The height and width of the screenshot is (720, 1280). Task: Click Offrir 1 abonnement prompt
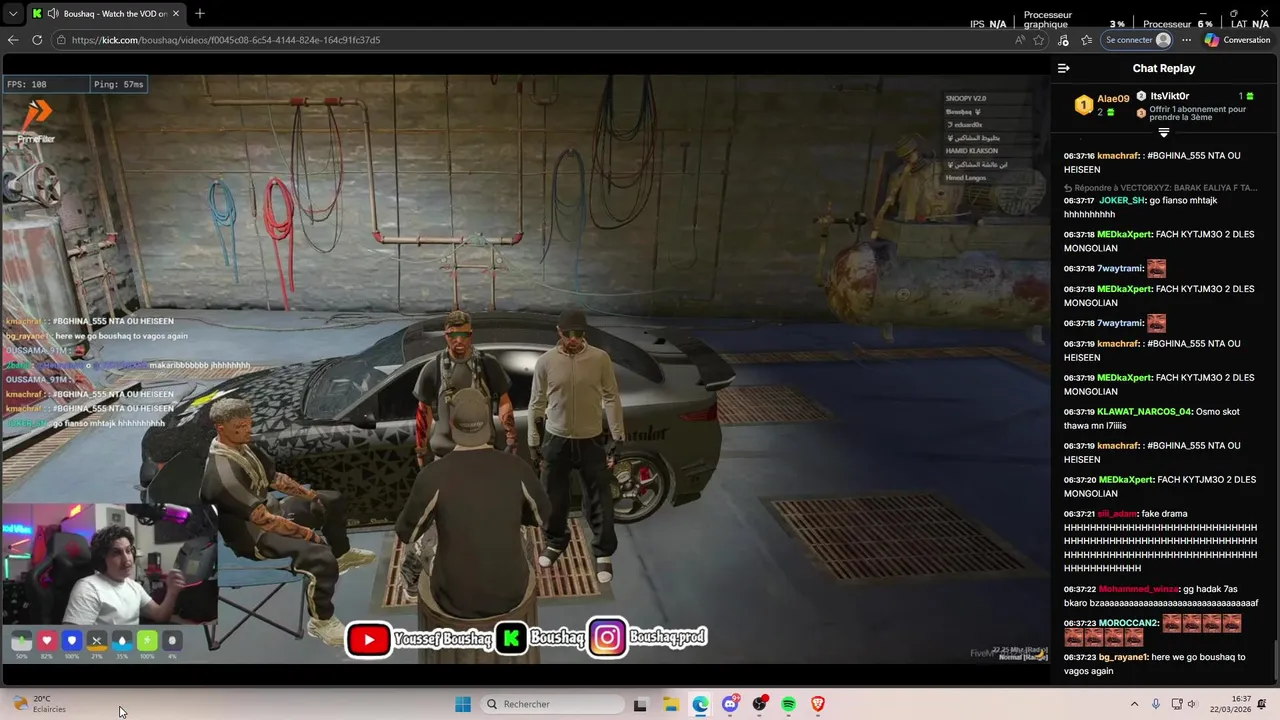(1197, 113)
